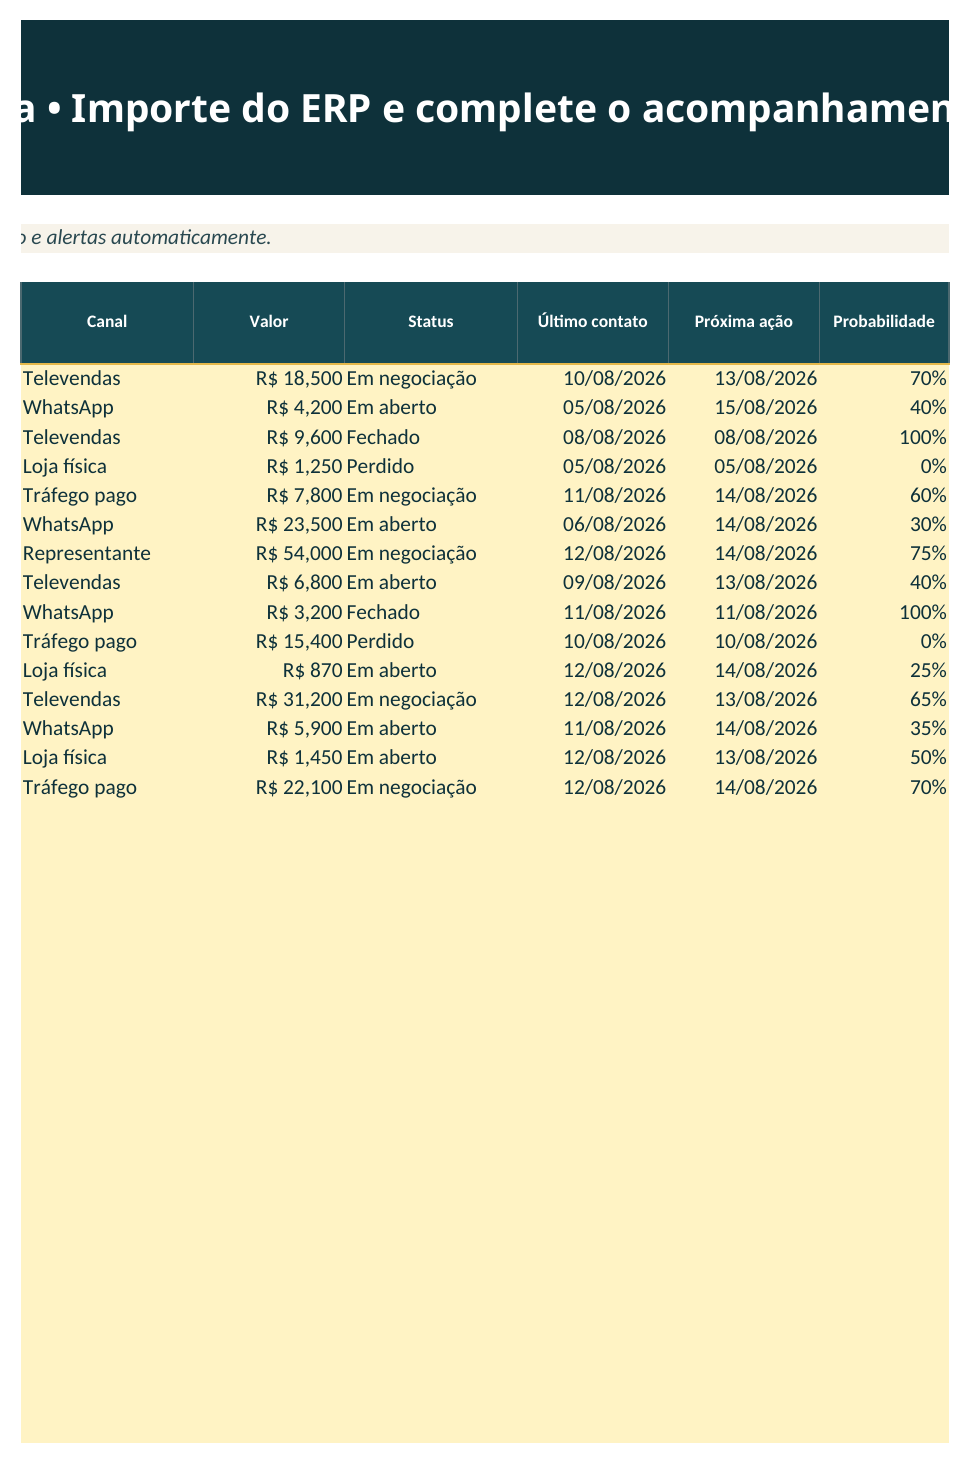The height and width of the screenshot is (1463, 970).
Task: Select the 35% probability cell
Action: 884,728
